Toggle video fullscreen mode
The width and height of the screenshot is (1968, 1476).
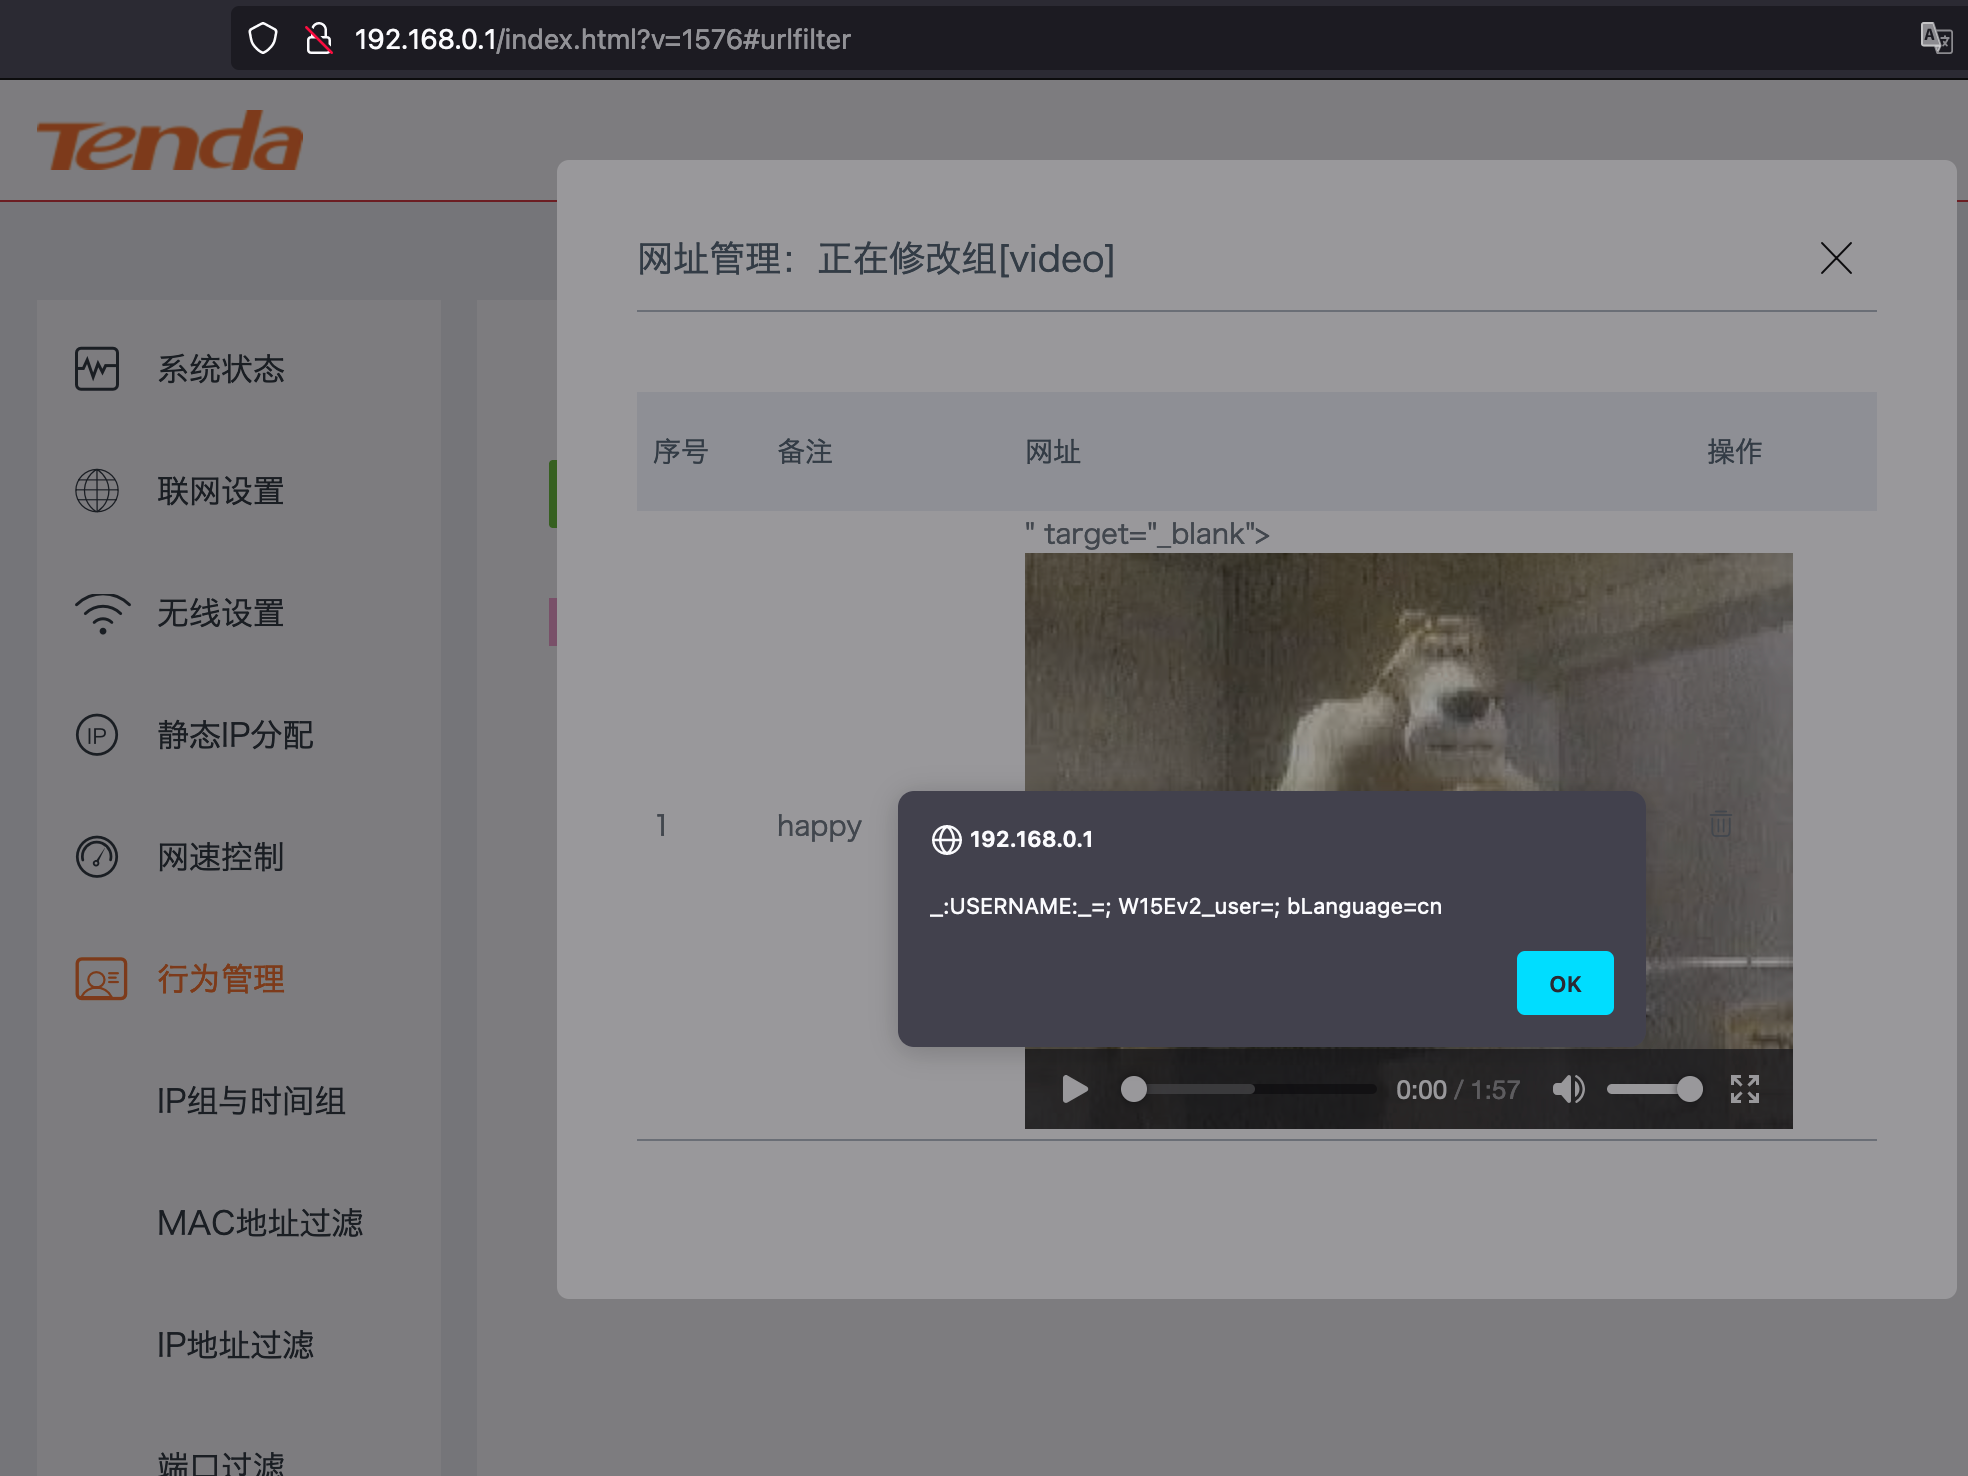click(1744, 1089)
